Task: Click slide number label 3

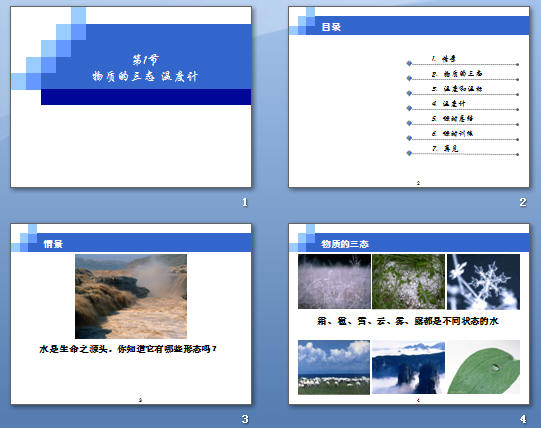Action: point(245,419)
